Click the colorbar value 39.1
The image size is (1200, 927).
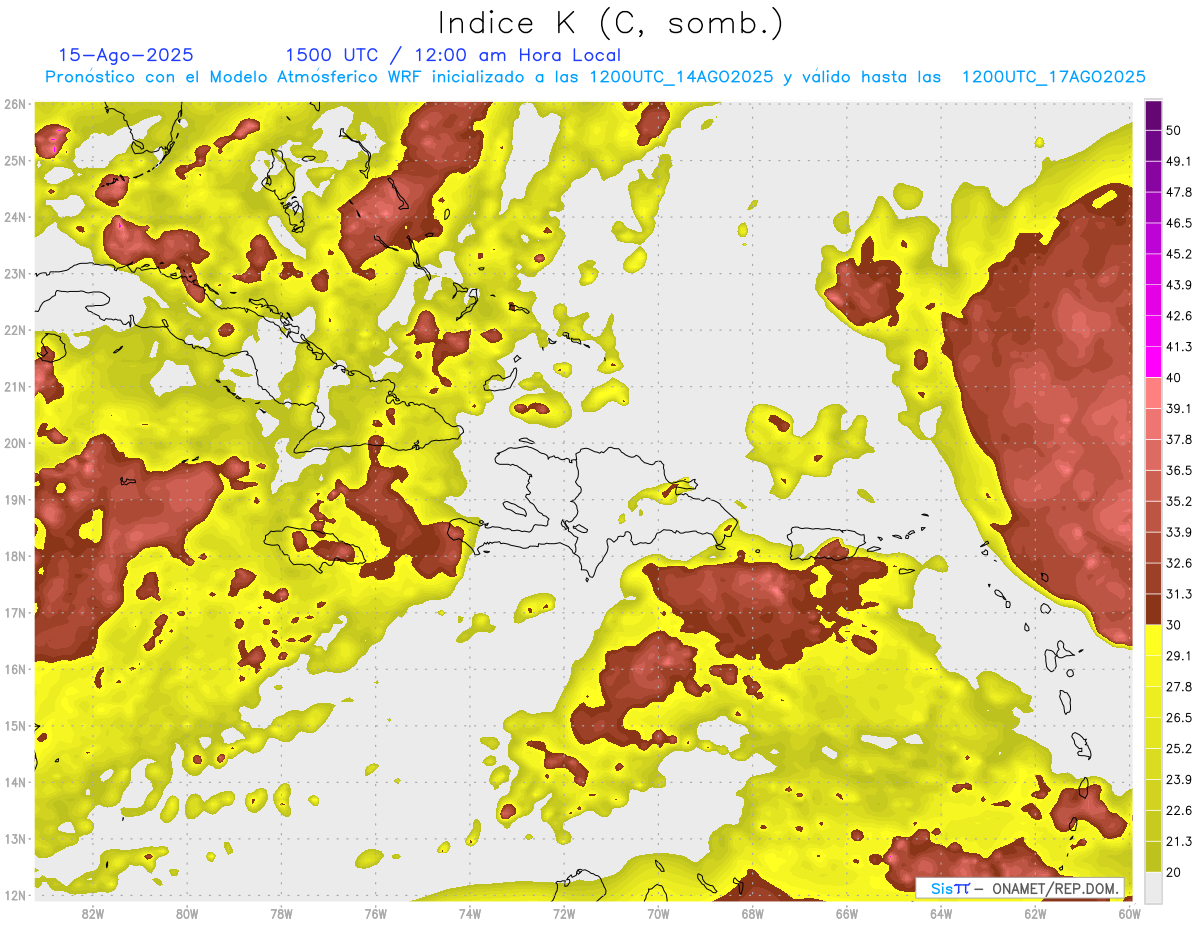coord(1179,409)
